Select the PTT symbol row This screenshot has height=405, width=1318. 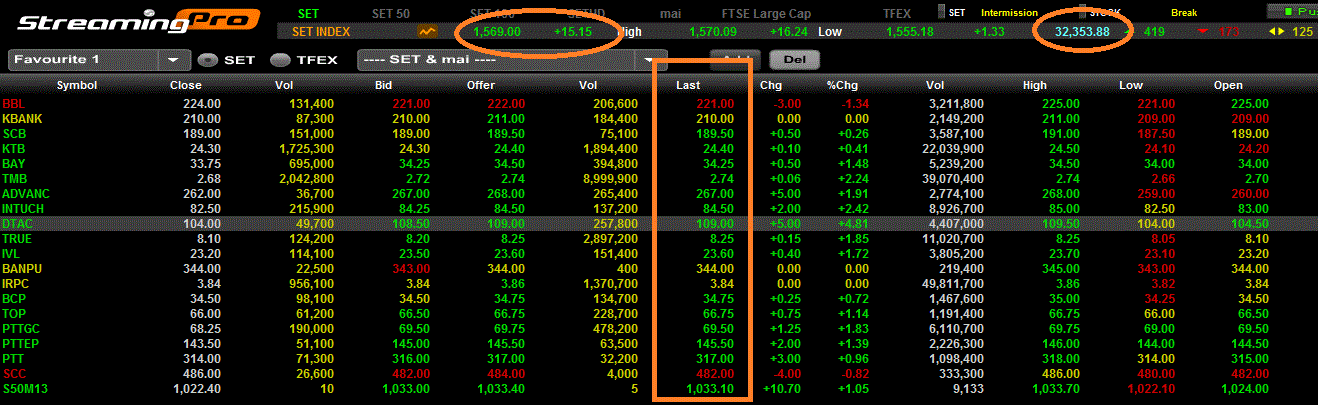point(659,359)
